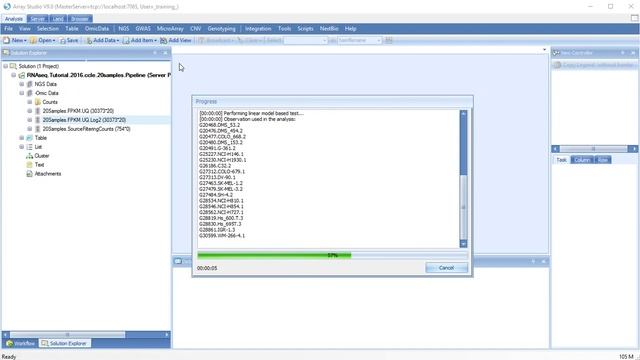640x360 pixels.
Task: Select Solution (1 Project) root node
Action: (x=38, y=66)
